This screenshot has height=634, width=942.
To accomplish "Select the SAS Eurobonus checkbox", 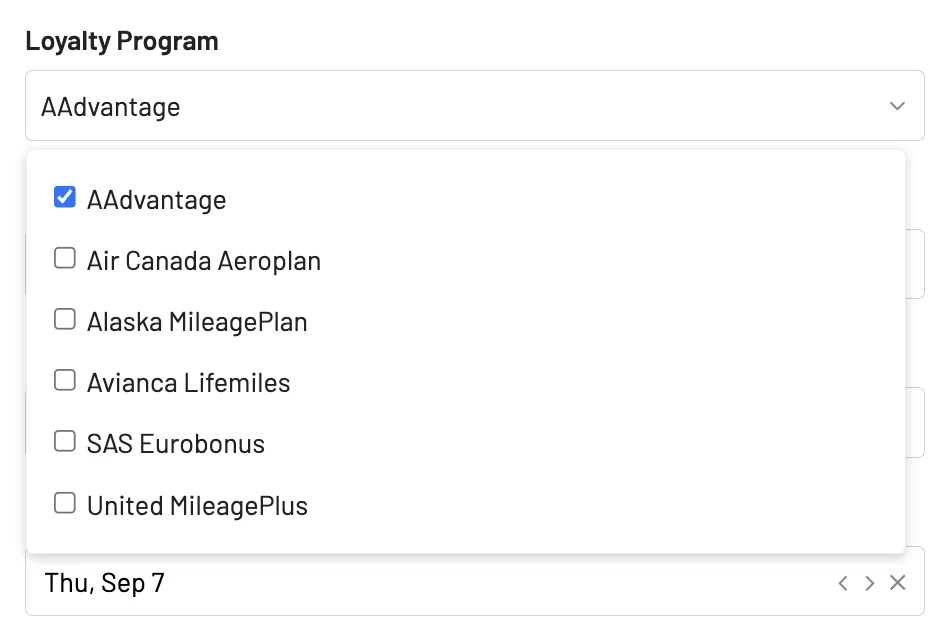I will tap(65, 442).
